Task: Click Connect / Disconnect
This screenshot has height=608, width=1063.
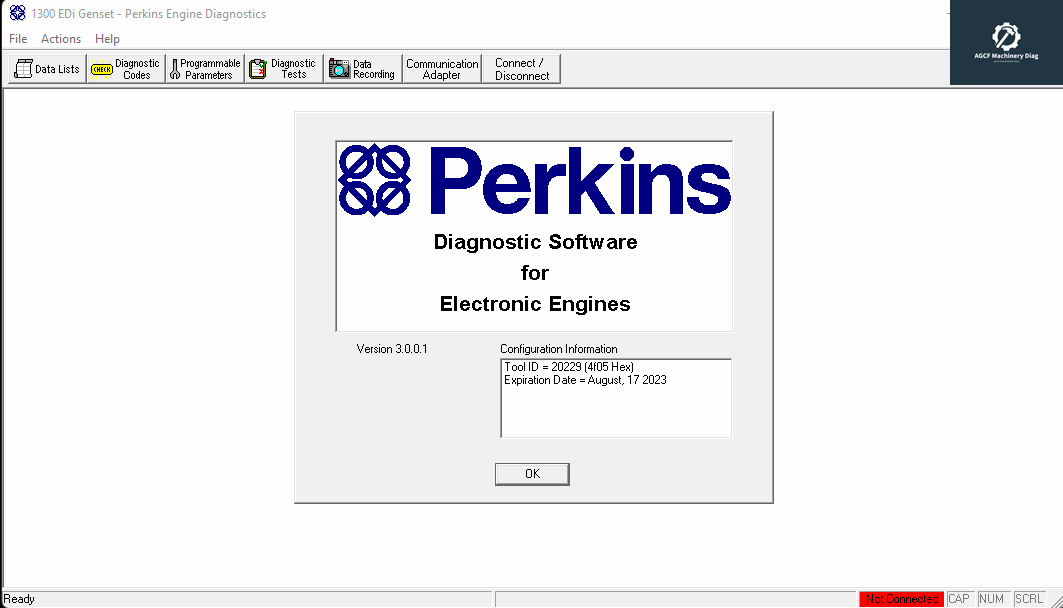Action: (x=520, y=68)
